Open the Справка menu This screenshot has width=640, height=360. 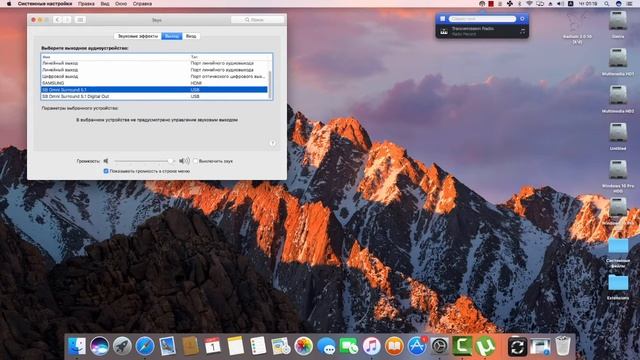142,4
